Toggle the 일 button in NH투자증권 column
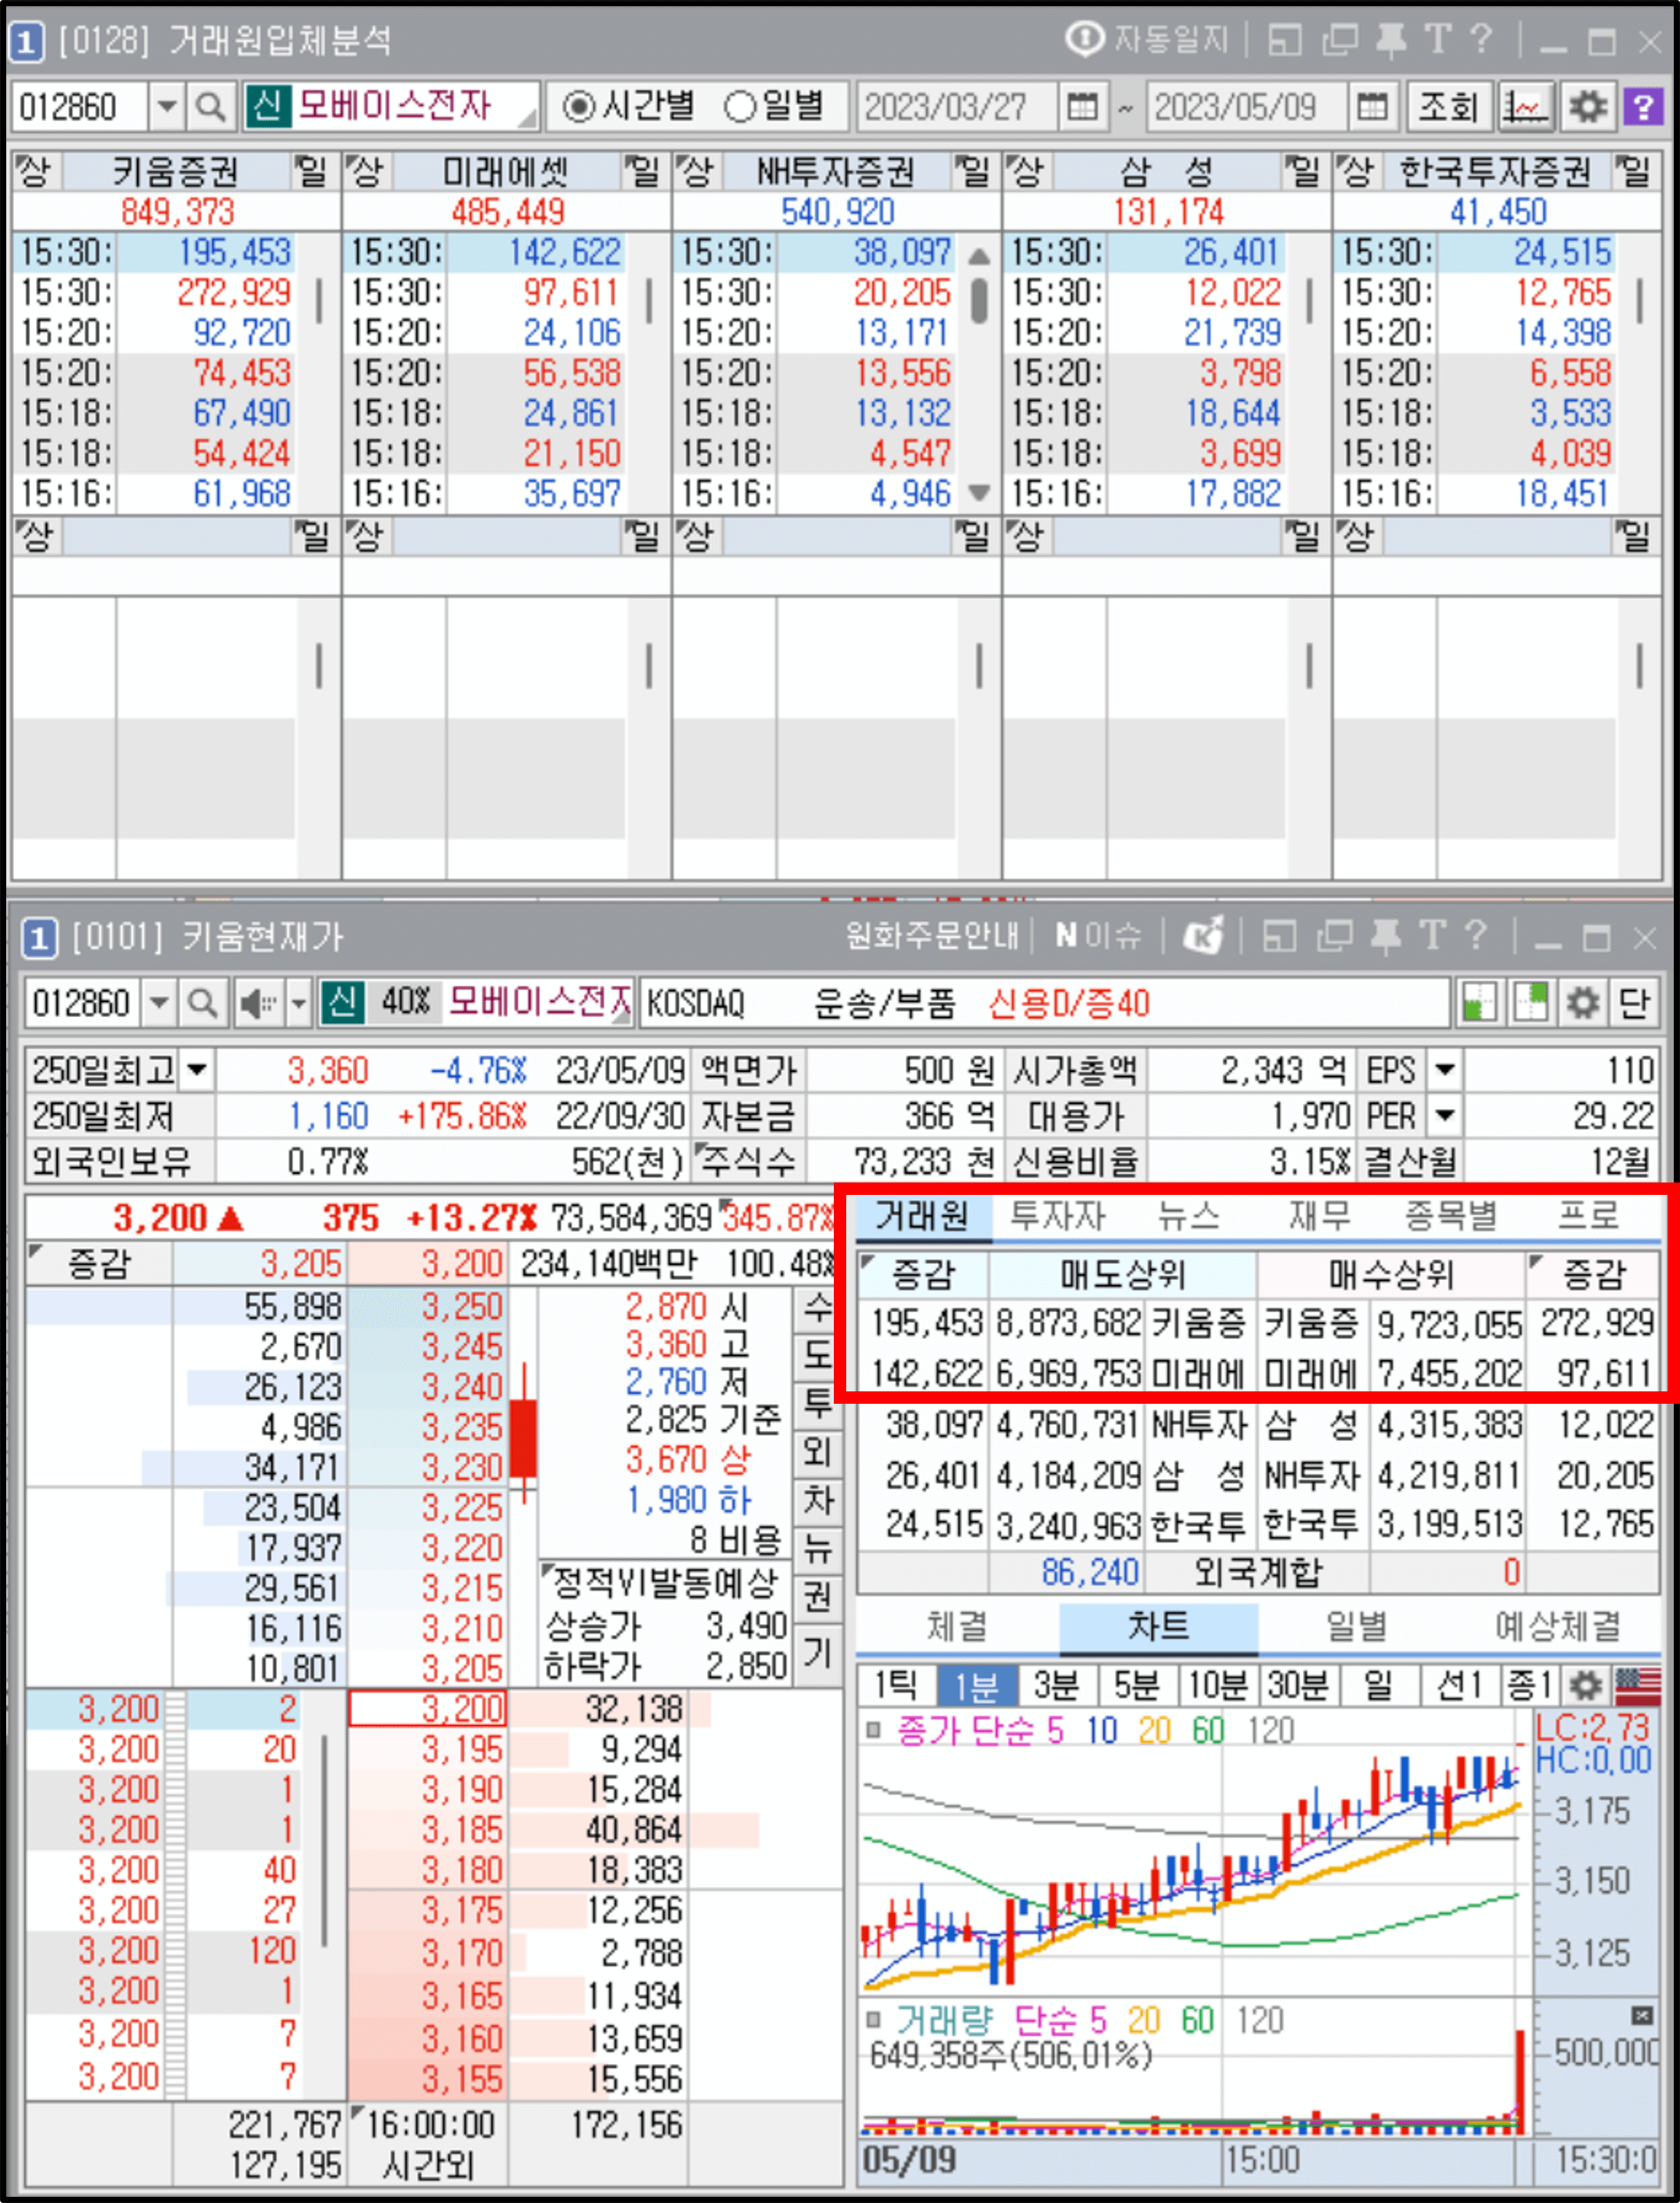 coord(973,171)
